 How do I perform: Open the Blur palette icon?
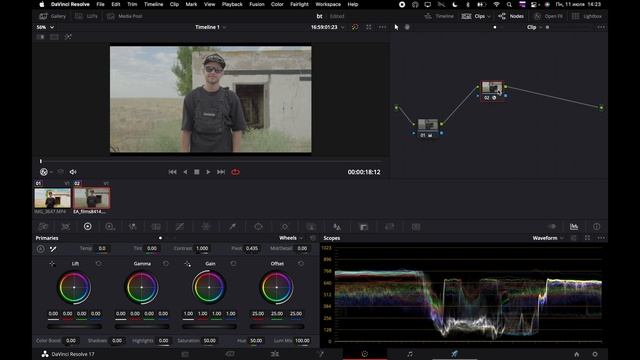337,227
